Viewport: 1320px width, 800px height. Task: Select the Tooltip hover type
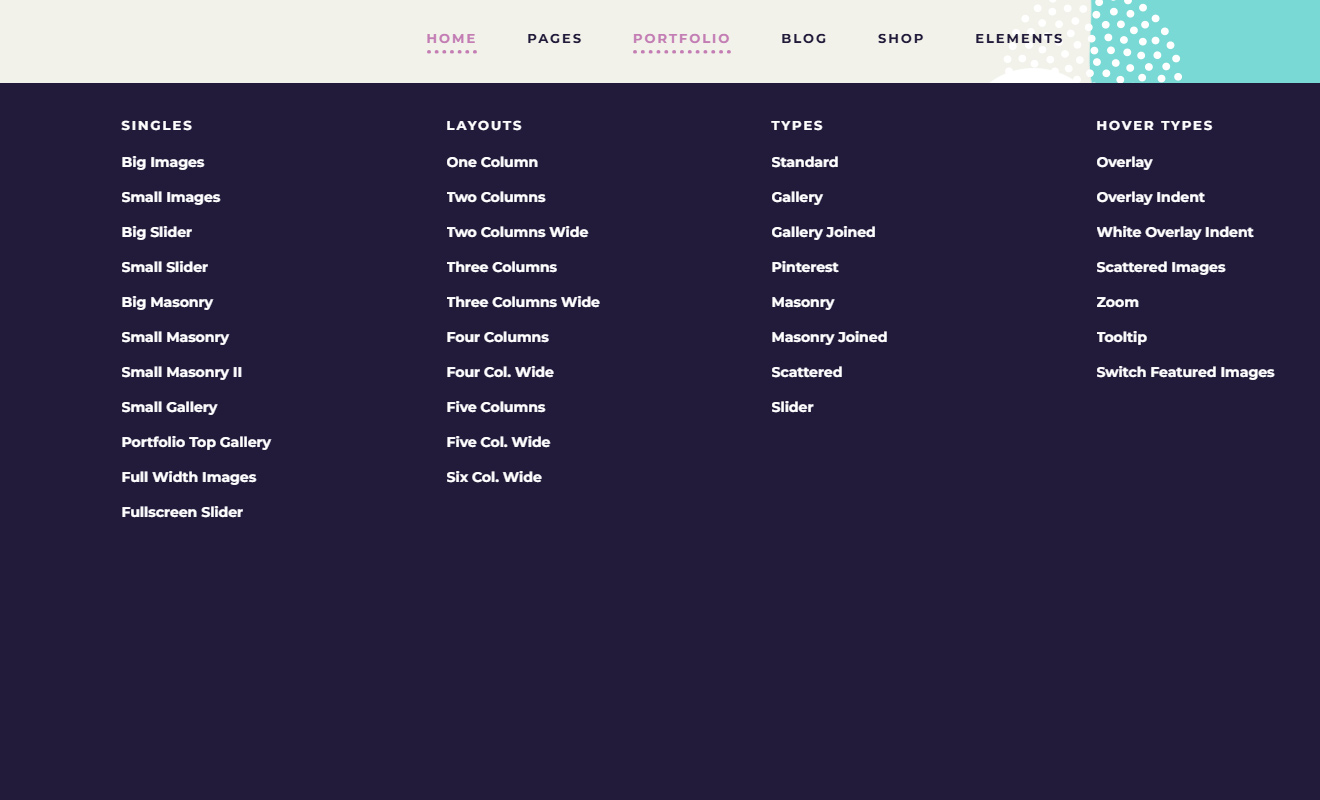1122,337
